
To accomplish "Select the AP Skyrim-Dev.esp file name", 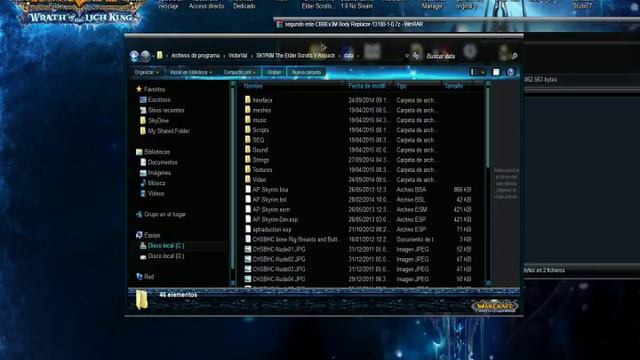I will 275,219.
